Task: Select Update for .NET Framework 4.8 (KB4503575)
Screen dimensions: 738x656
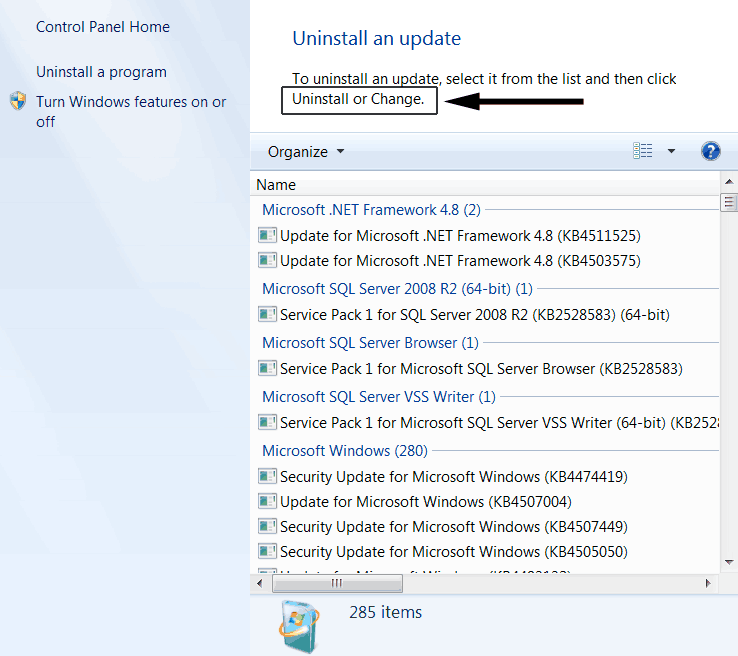Action: (460, 260)
